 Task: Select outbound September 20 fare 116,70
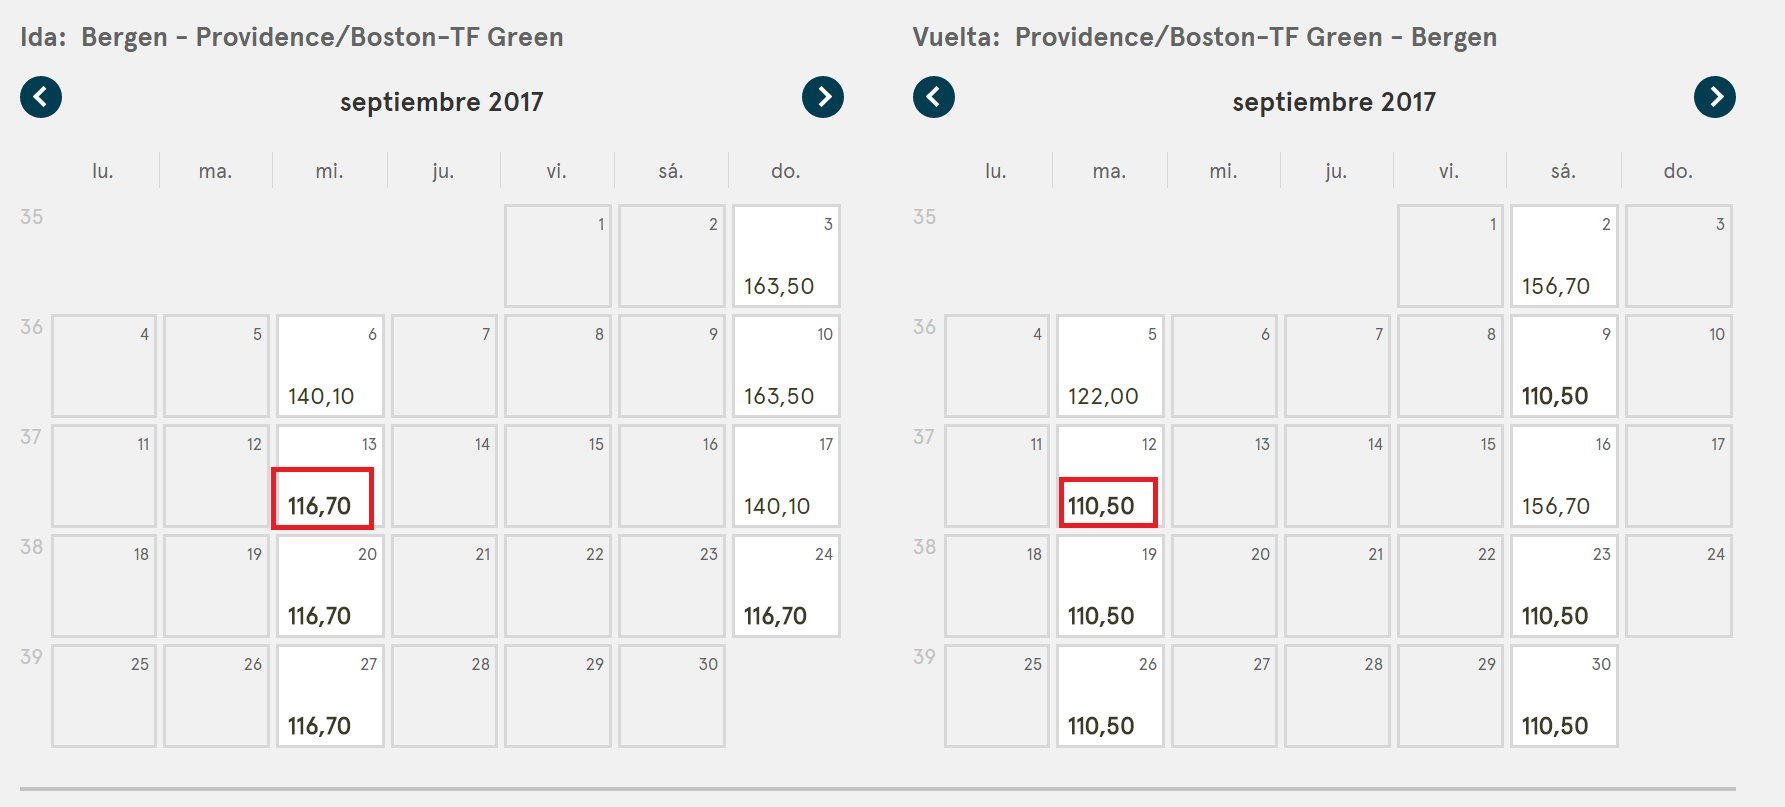coord(330,586)
